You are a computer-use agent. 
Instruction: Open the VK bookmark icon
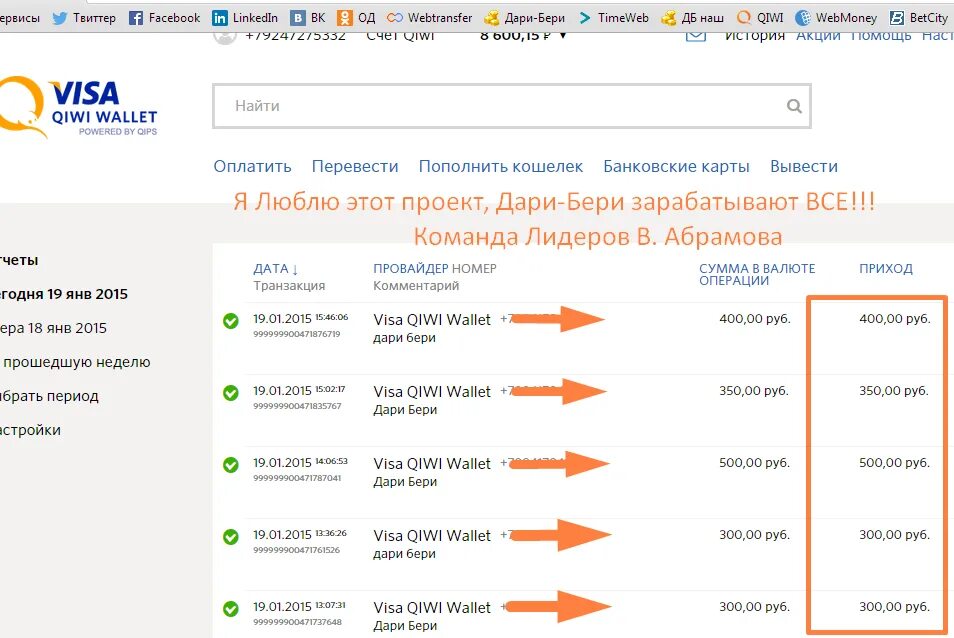298,18
